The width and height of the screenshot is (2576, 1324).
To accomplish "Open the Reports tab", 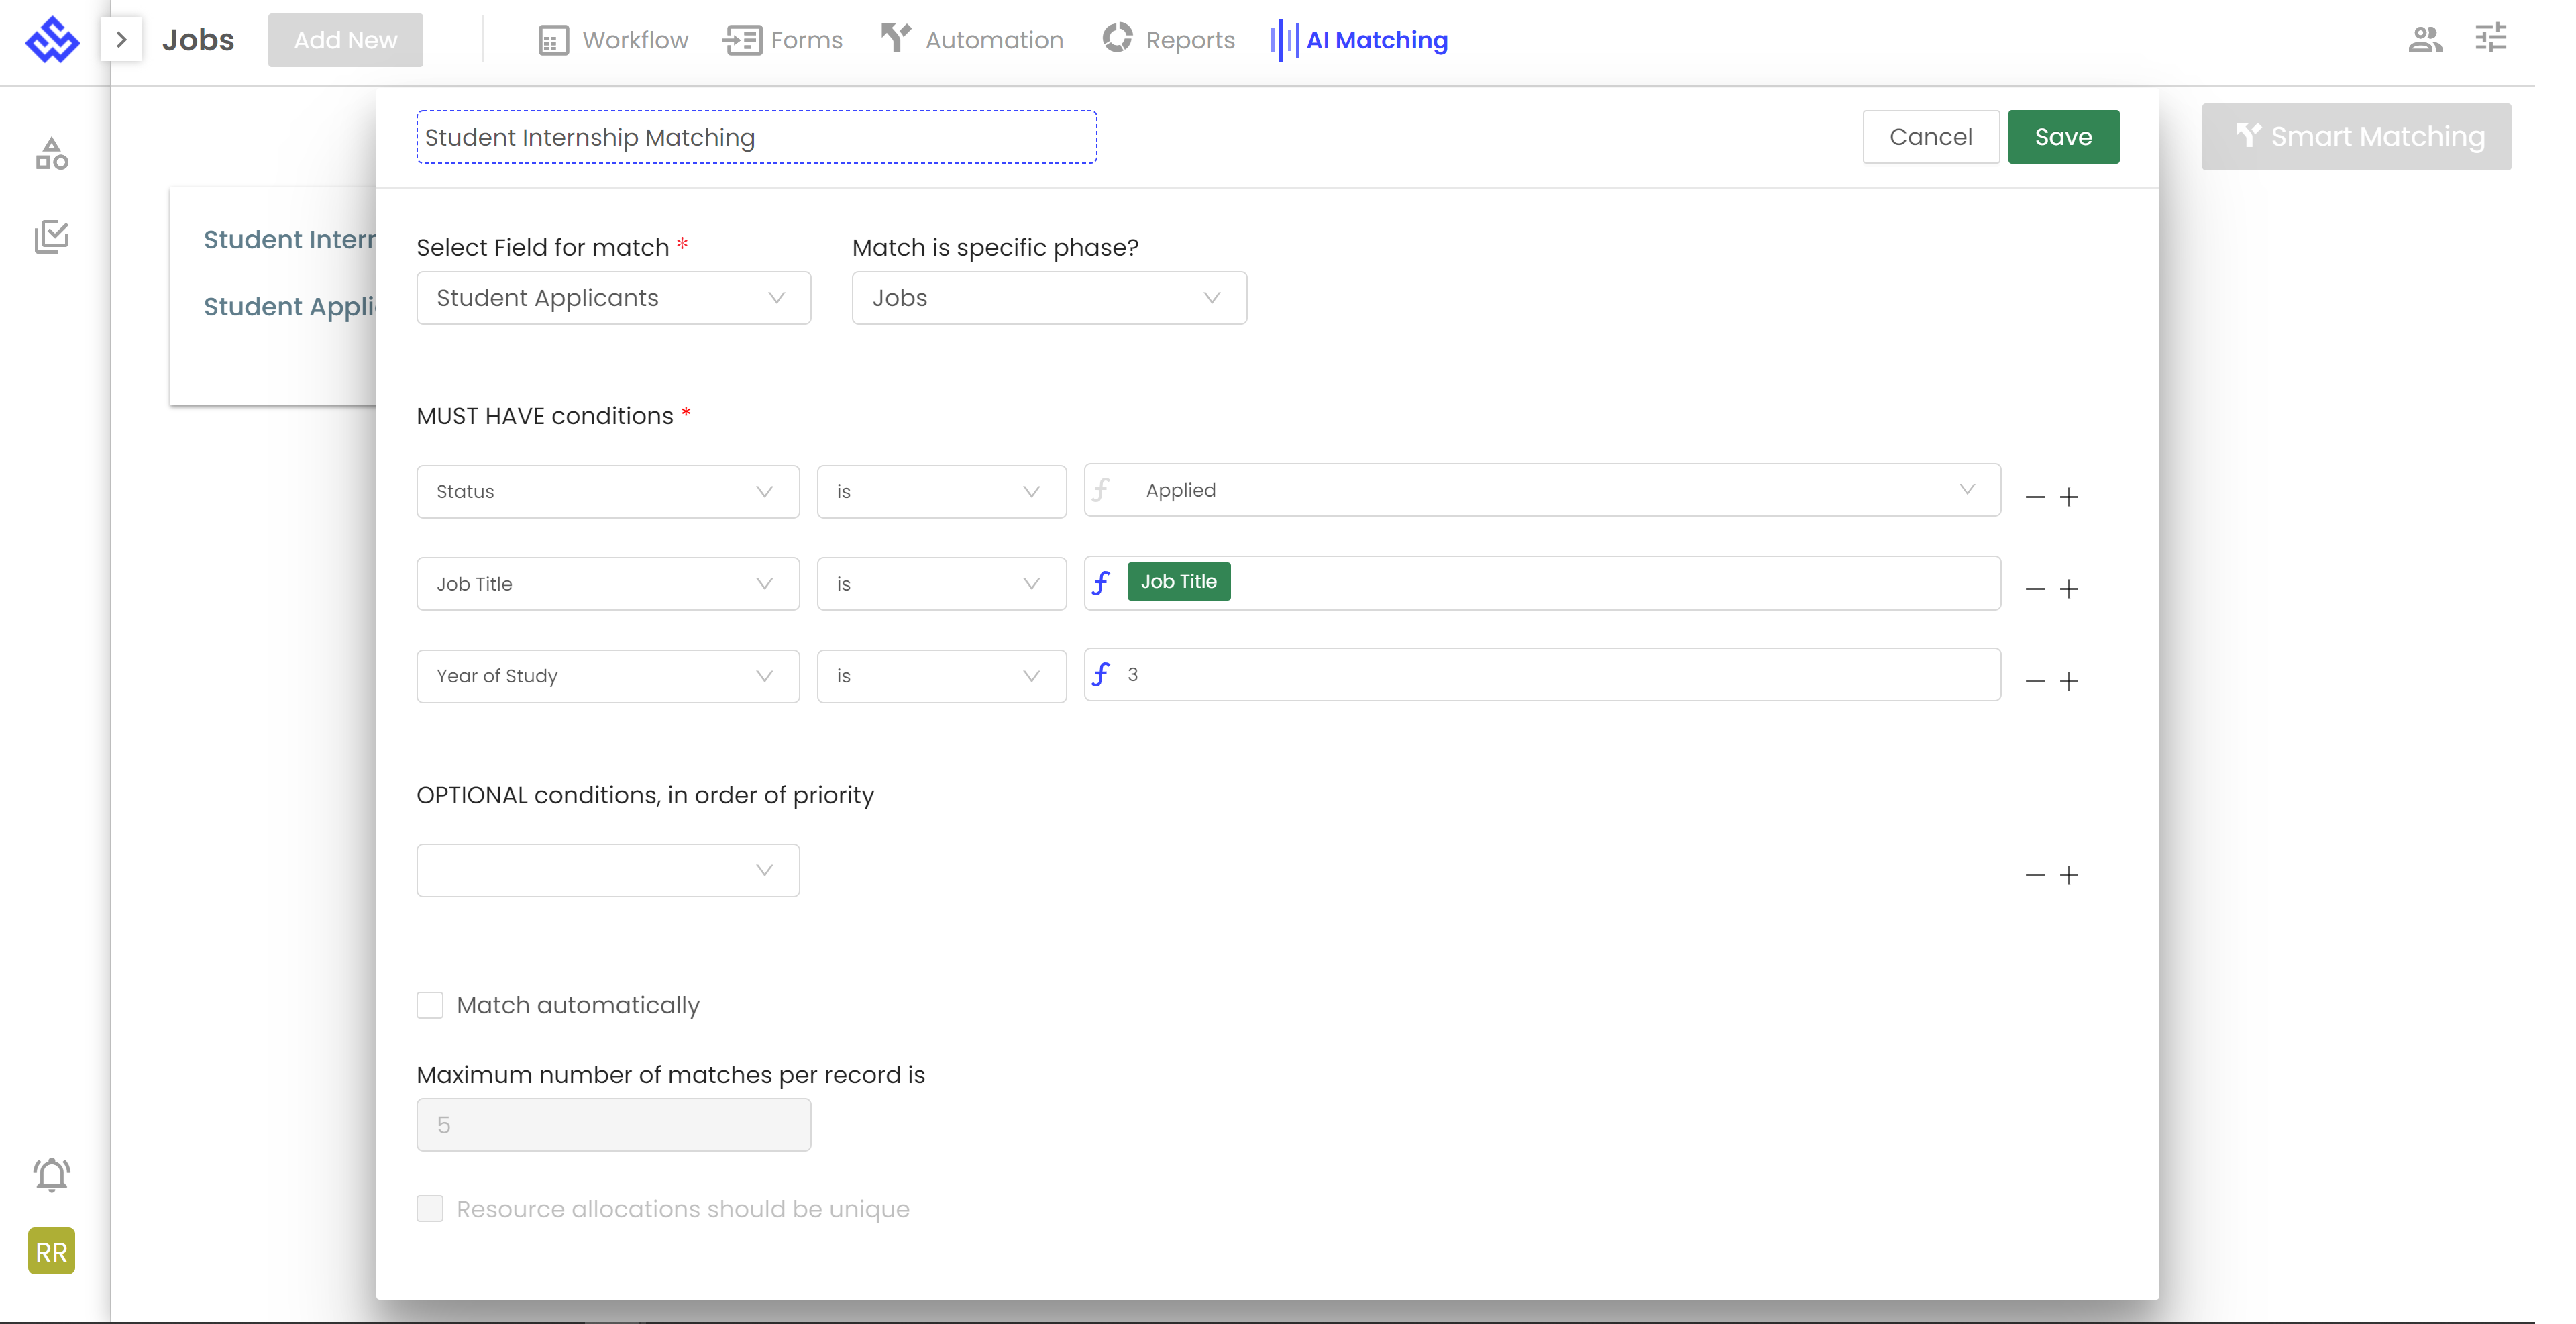I will tap(1168, 40).
